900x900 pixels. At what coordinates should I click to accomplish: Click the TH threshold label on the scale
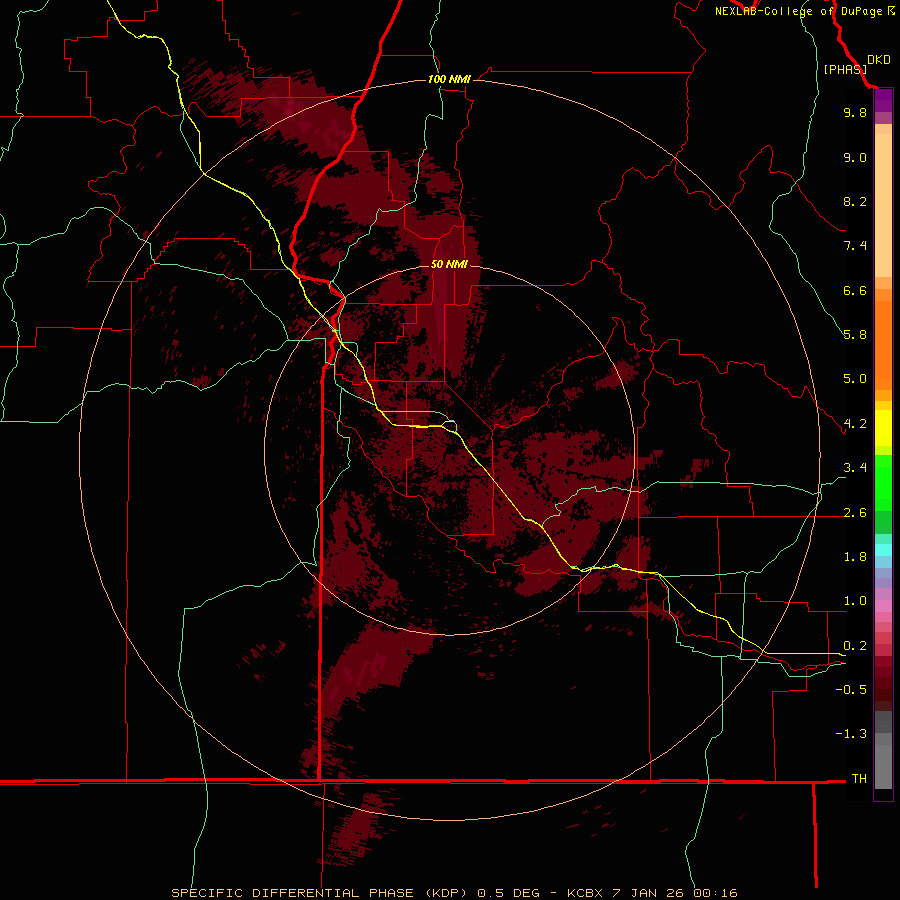(859, 779)
